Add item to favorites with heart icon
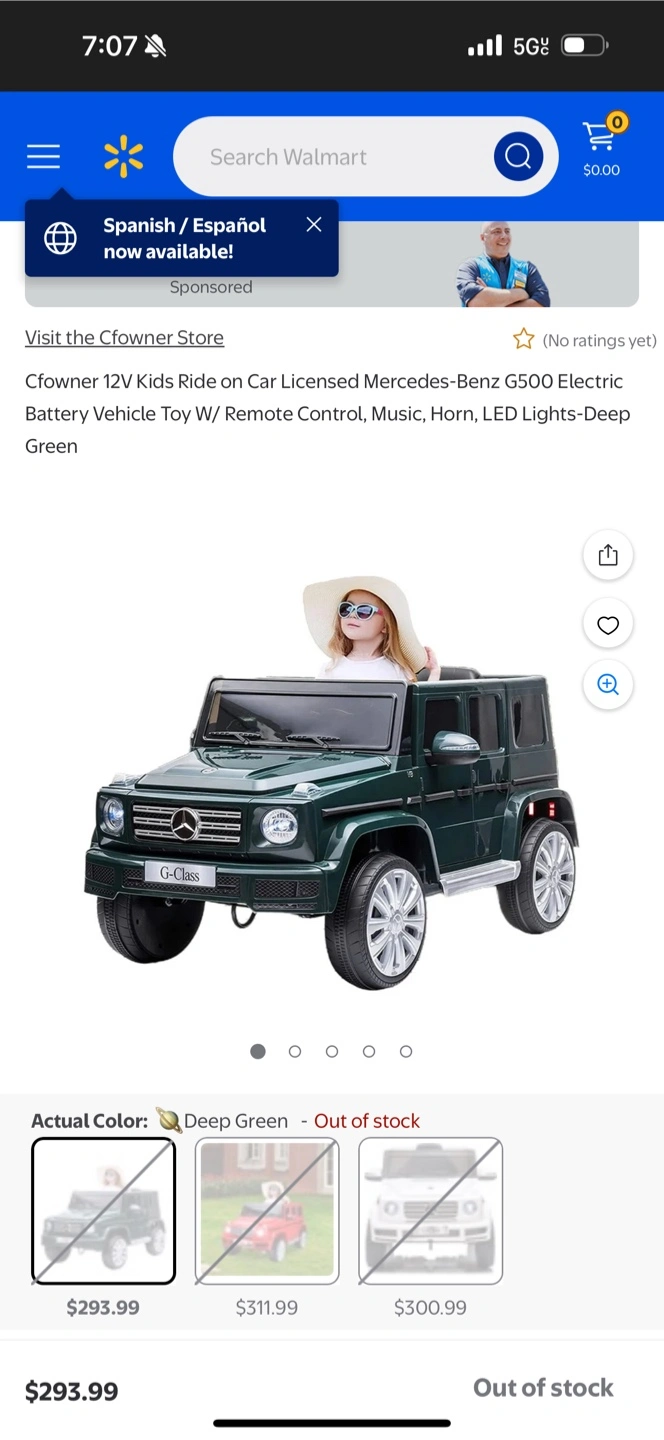Viewport: 664px width, 1440px height. (608, 625)
